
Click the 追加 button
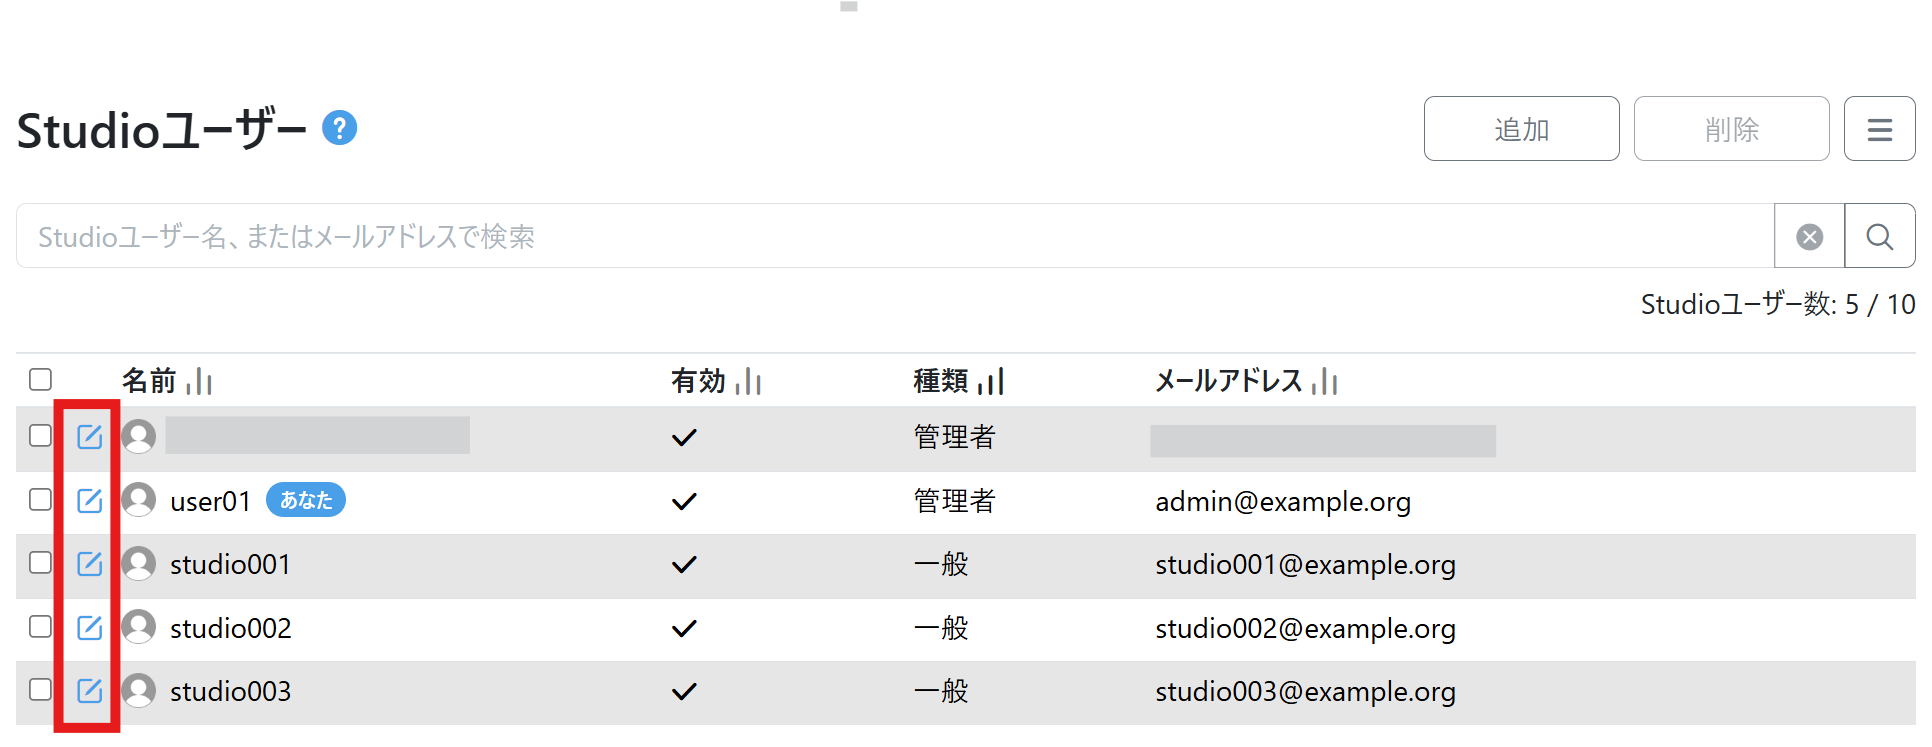click(1521, 129)
